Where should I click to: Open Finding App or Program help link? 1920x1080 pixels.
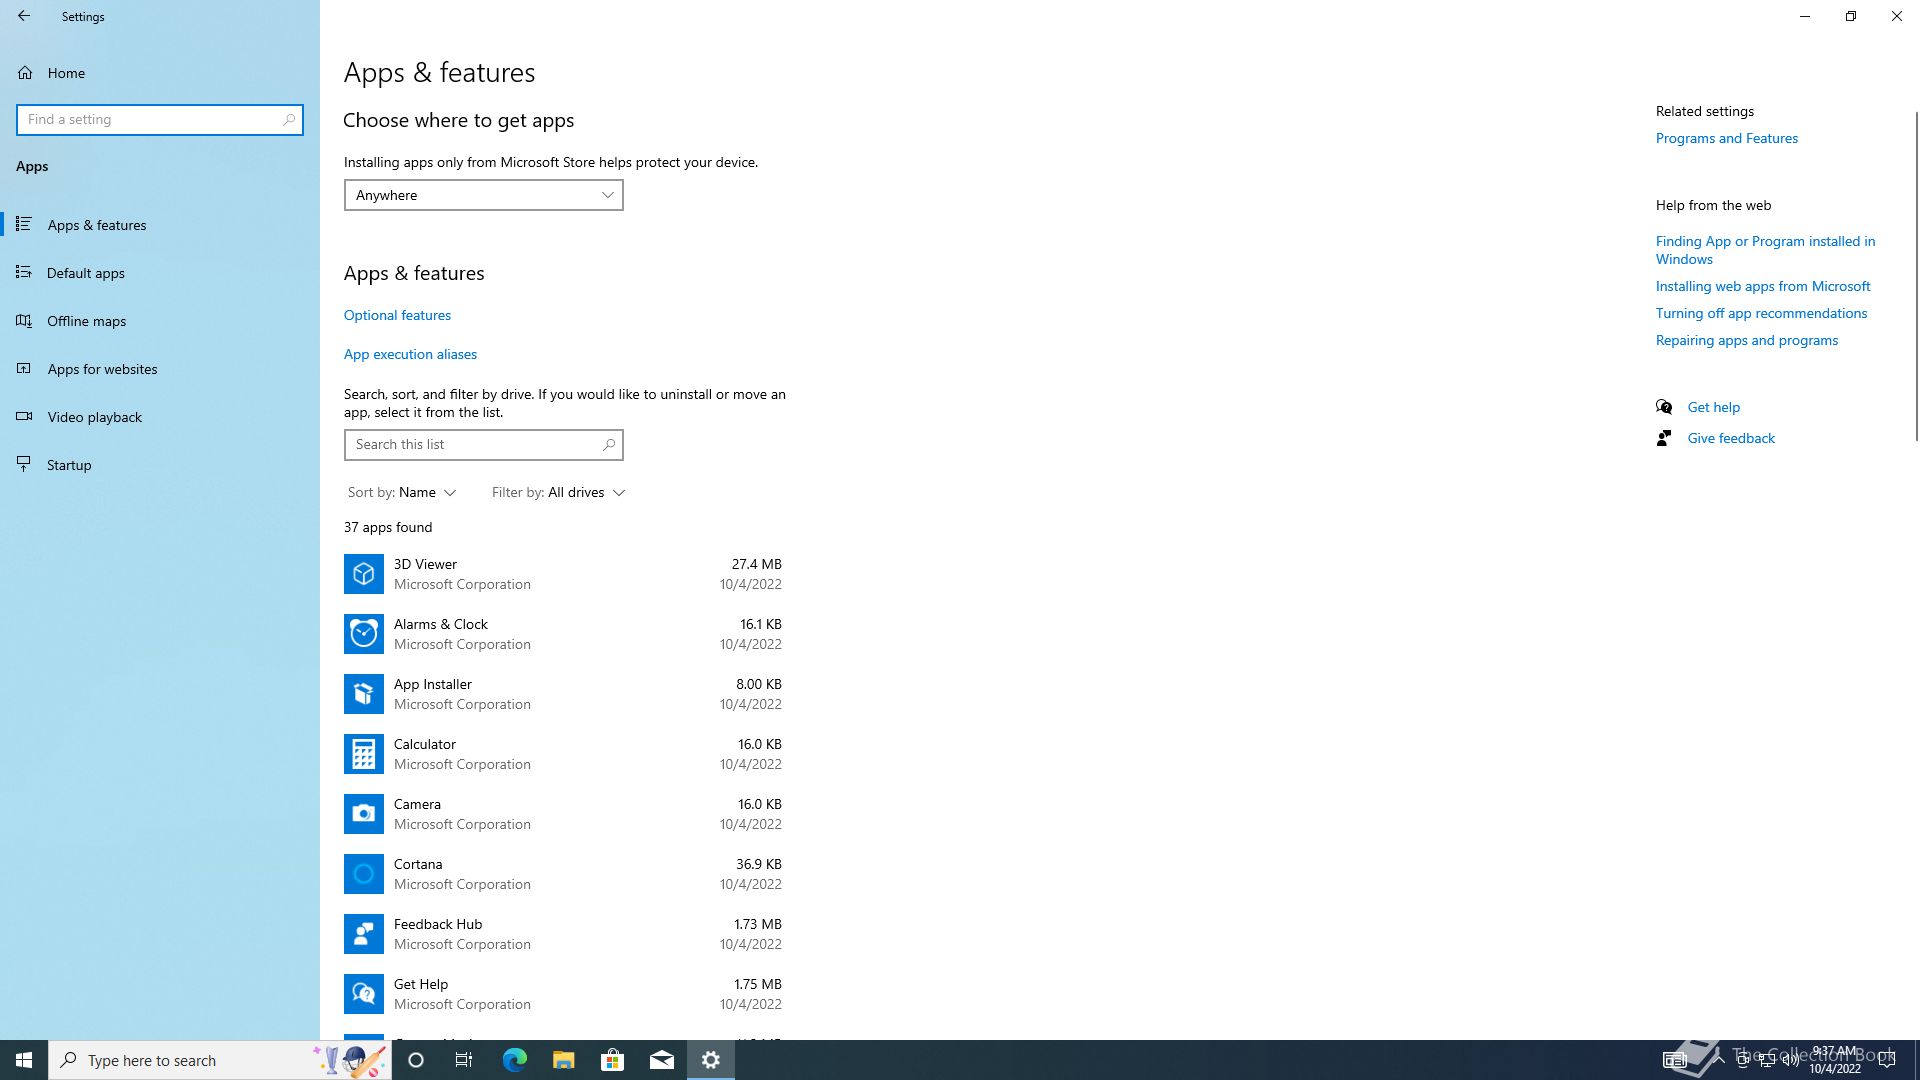point(1765,250)
